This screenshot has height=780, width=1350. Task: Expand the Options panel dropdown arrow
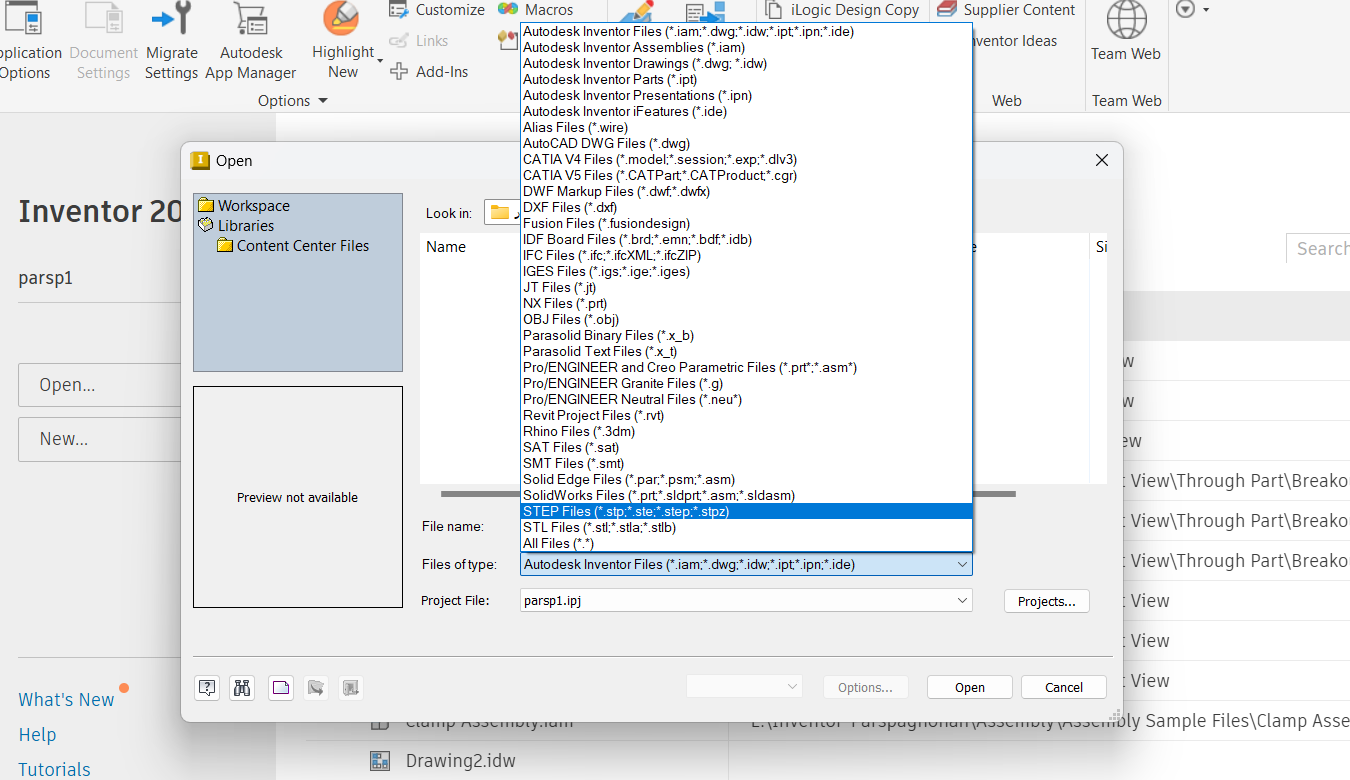coord(322,101)
